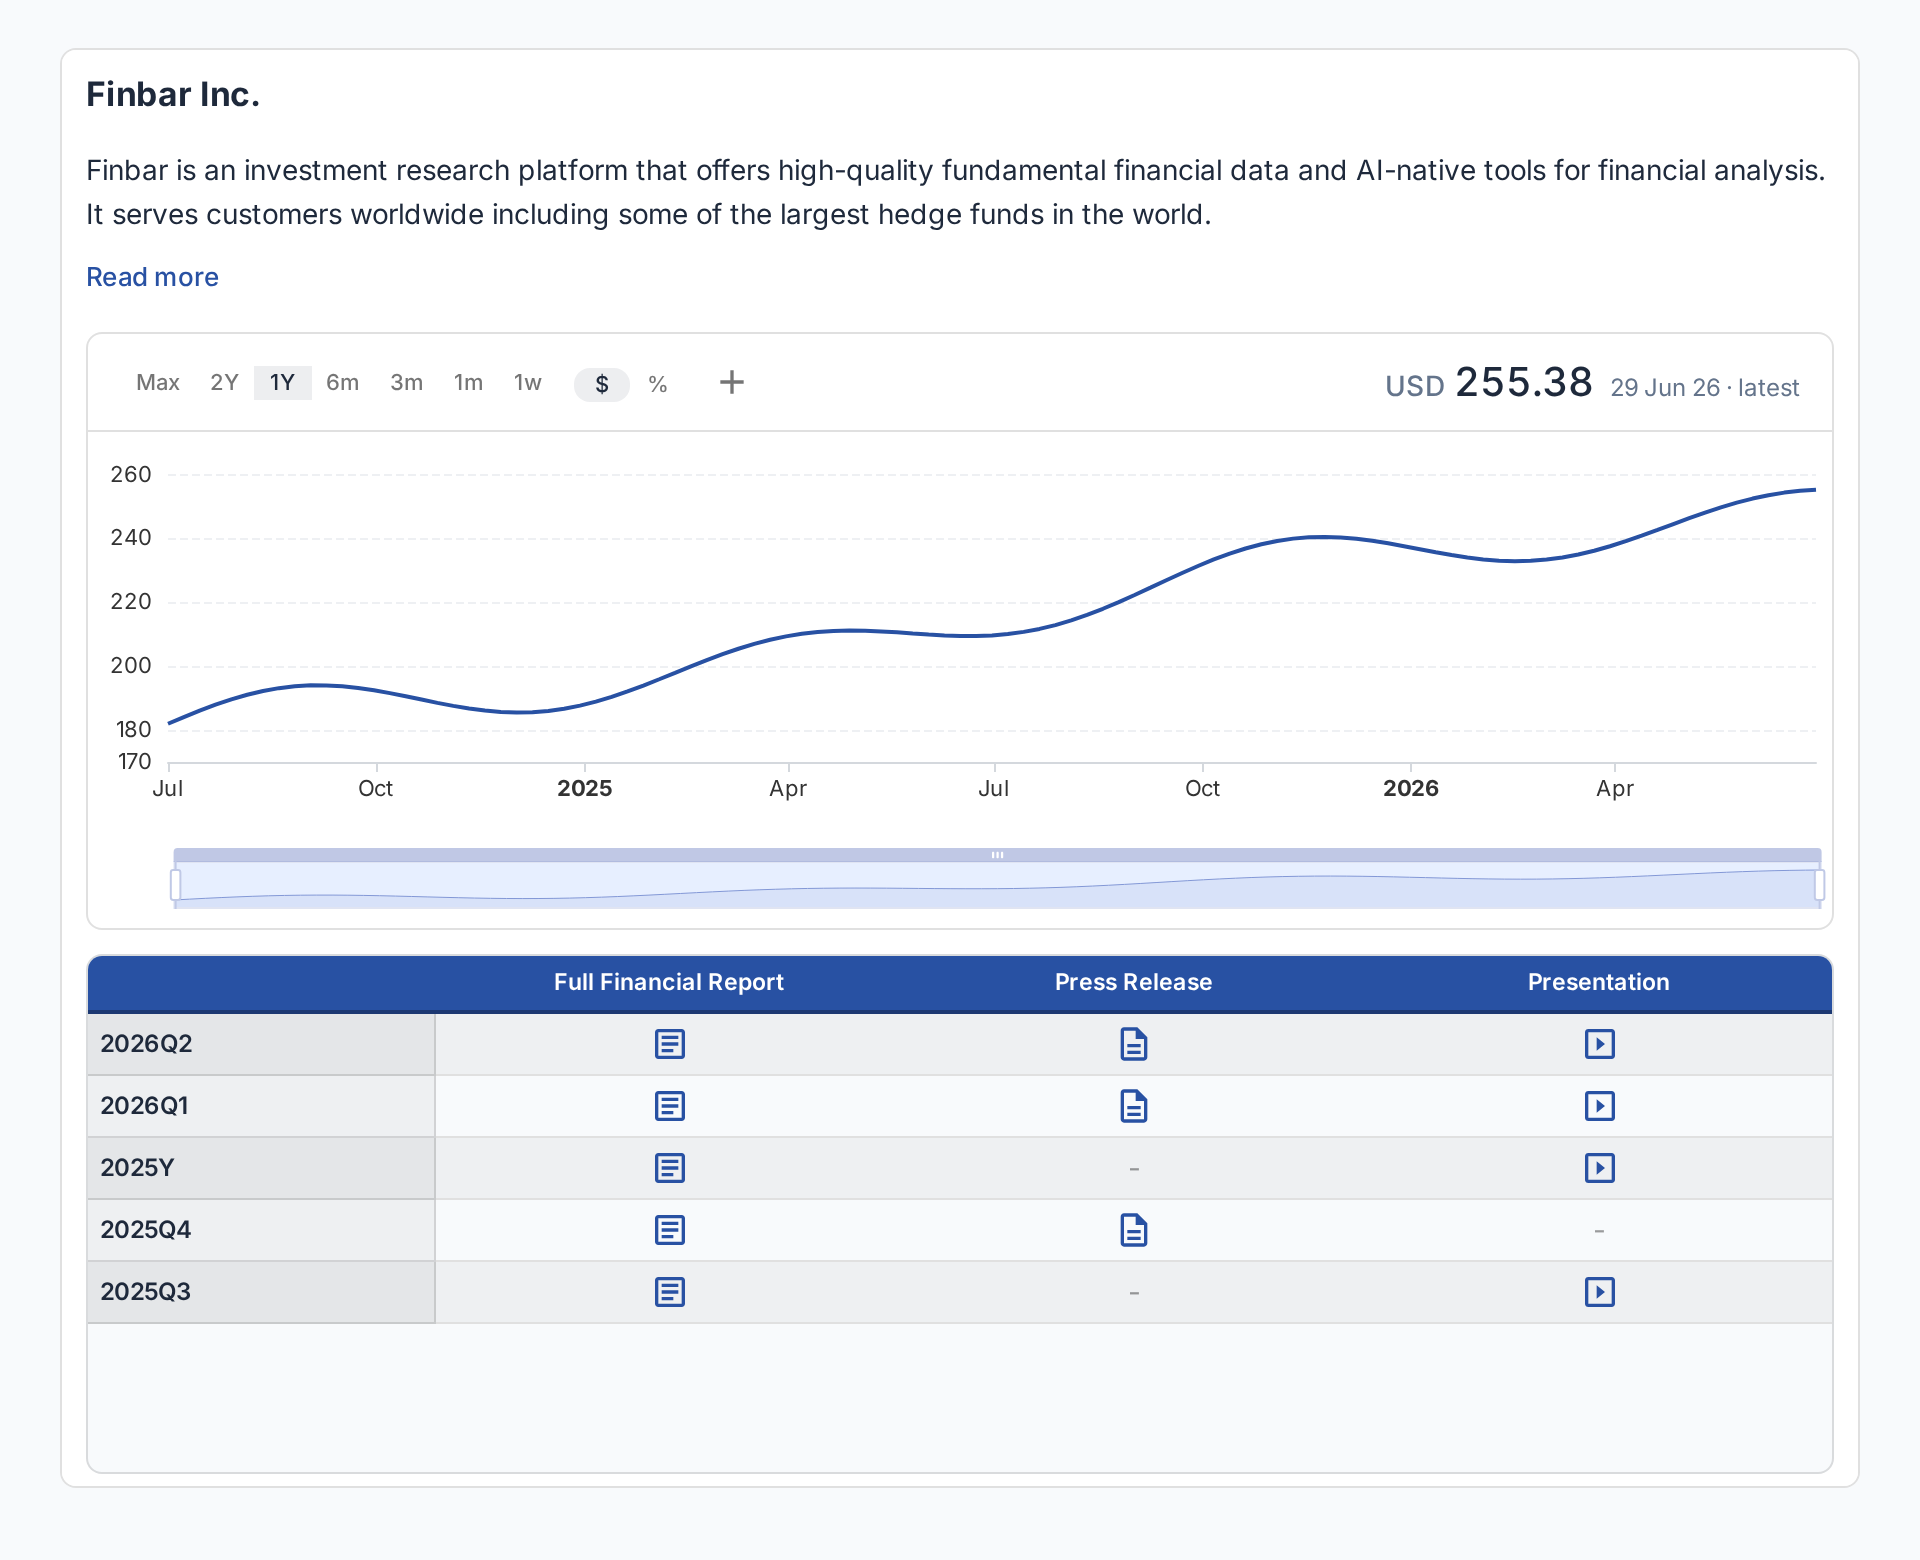Click the Press Release column header

[x=1133, y=982]
